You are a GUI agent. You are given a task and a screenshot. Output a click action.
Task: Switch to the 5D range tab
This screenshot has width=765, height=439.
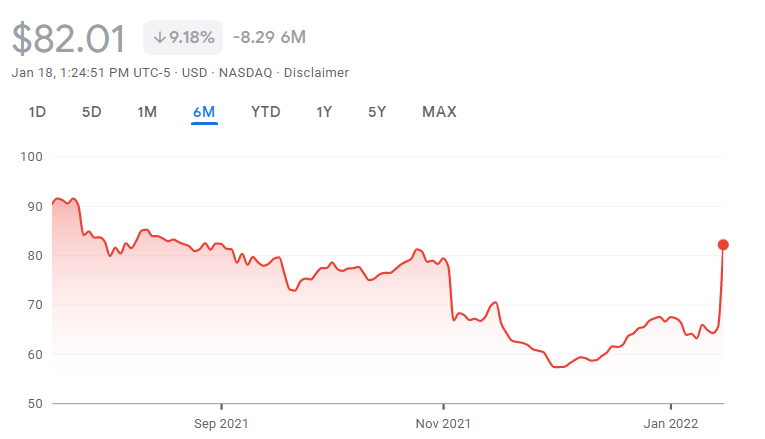91,112
